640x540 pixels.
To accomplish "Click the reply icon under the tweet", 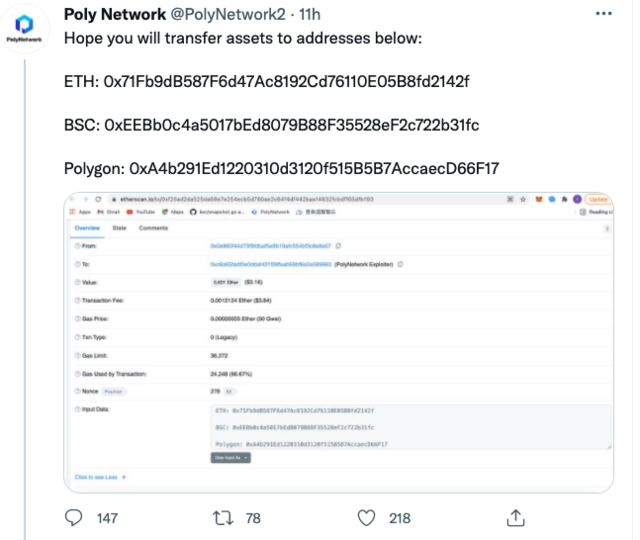I will click(x=73, y=517).
